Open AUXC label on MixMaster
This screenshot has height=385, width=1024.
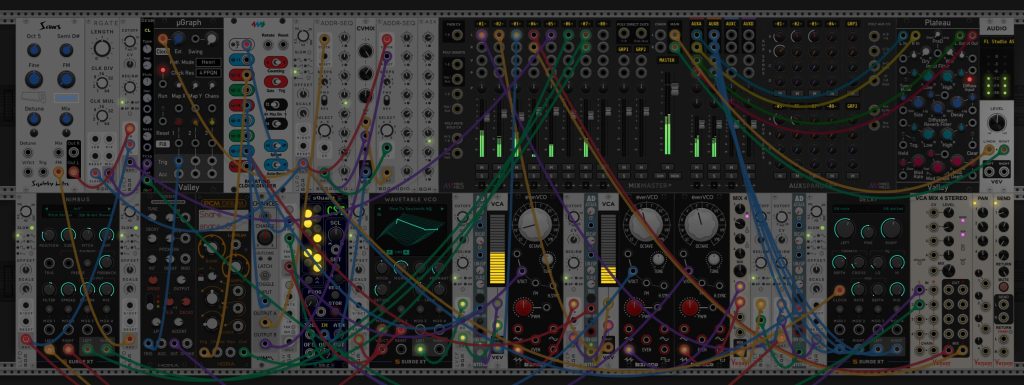coord(731,24)
